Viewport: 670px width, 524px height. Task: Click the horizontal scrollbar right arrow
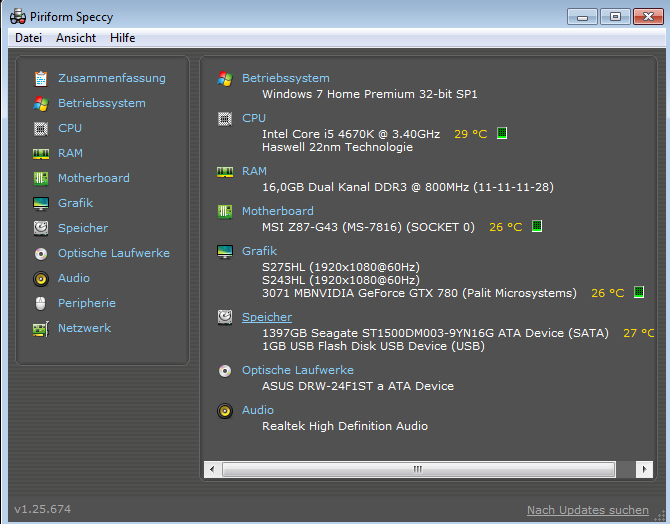tap(644, 469)
